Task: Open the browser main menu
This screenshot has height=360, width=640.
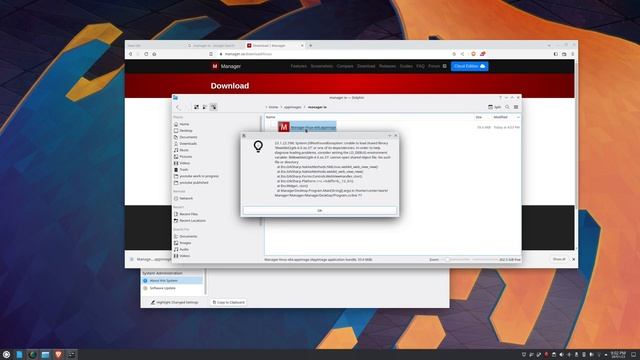Action: [573, 54]
